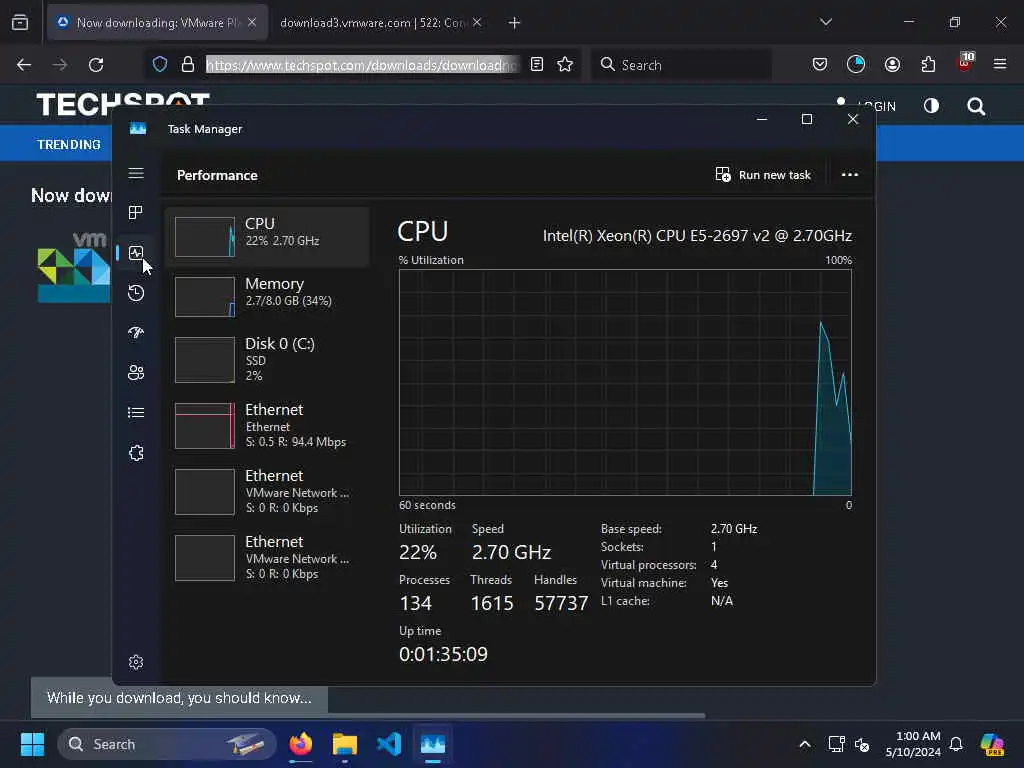Open the Firefox account icon
Screen dimensions: 1024x768
(x=892, y=64)
